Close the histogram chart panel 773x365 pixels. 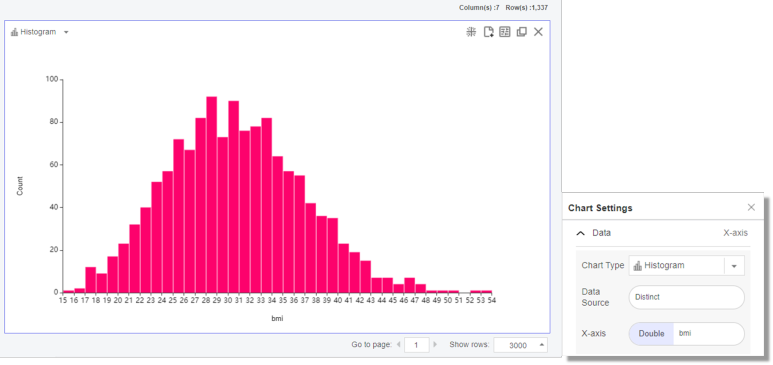click(x=538, y=32)
